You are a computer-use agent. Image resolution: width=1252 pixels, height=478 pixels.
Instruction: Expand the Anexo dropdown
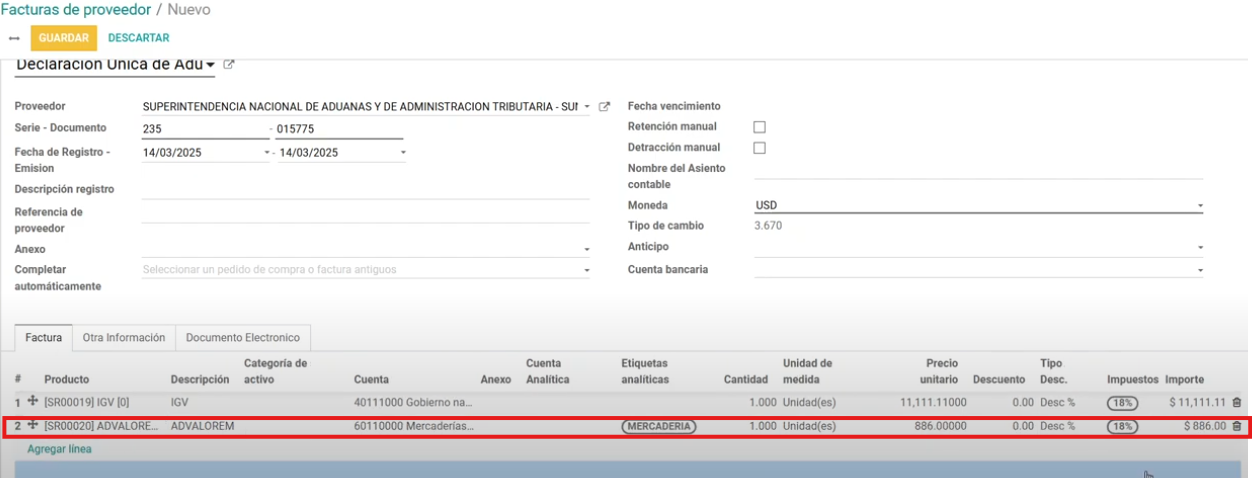click(587, 250)
